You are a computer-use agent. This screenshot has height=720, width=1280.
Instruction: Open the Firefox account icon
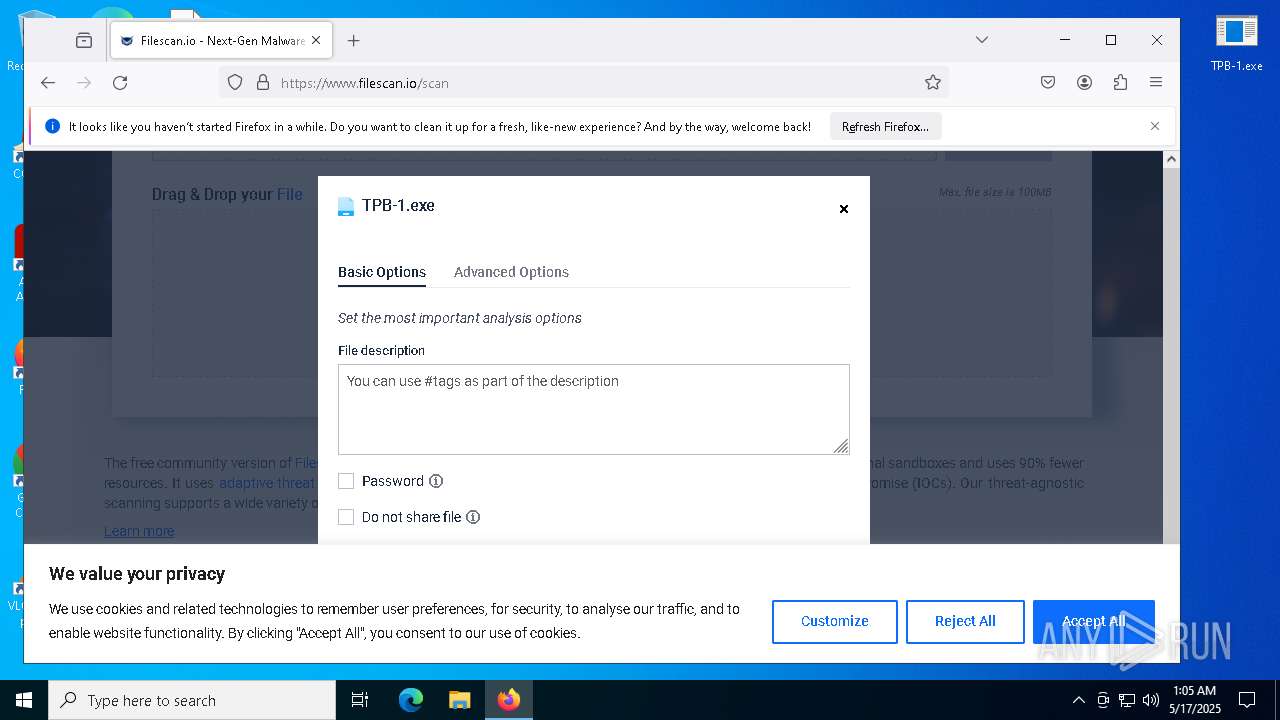1084,83
